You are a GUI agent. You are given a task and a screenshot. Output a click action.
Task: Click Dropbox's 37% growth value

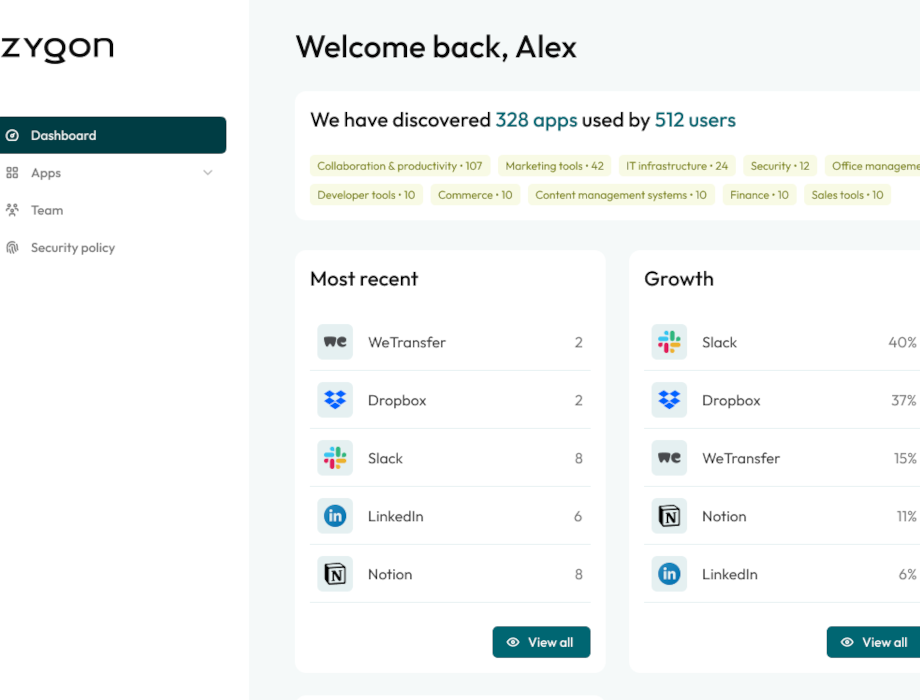904,400
